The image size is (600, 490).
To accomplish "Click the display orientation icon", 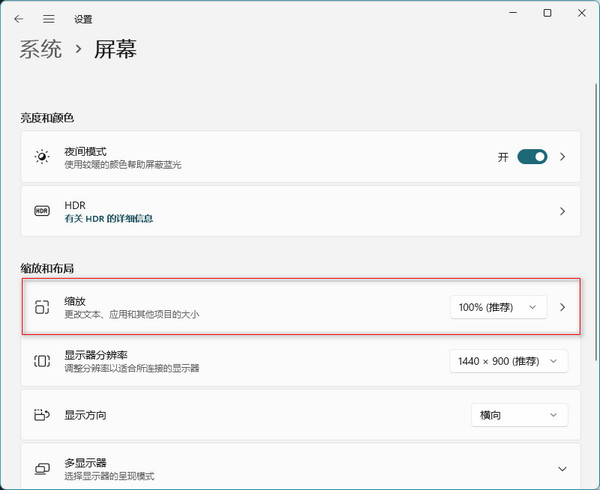I will click(x=42, y=415).
